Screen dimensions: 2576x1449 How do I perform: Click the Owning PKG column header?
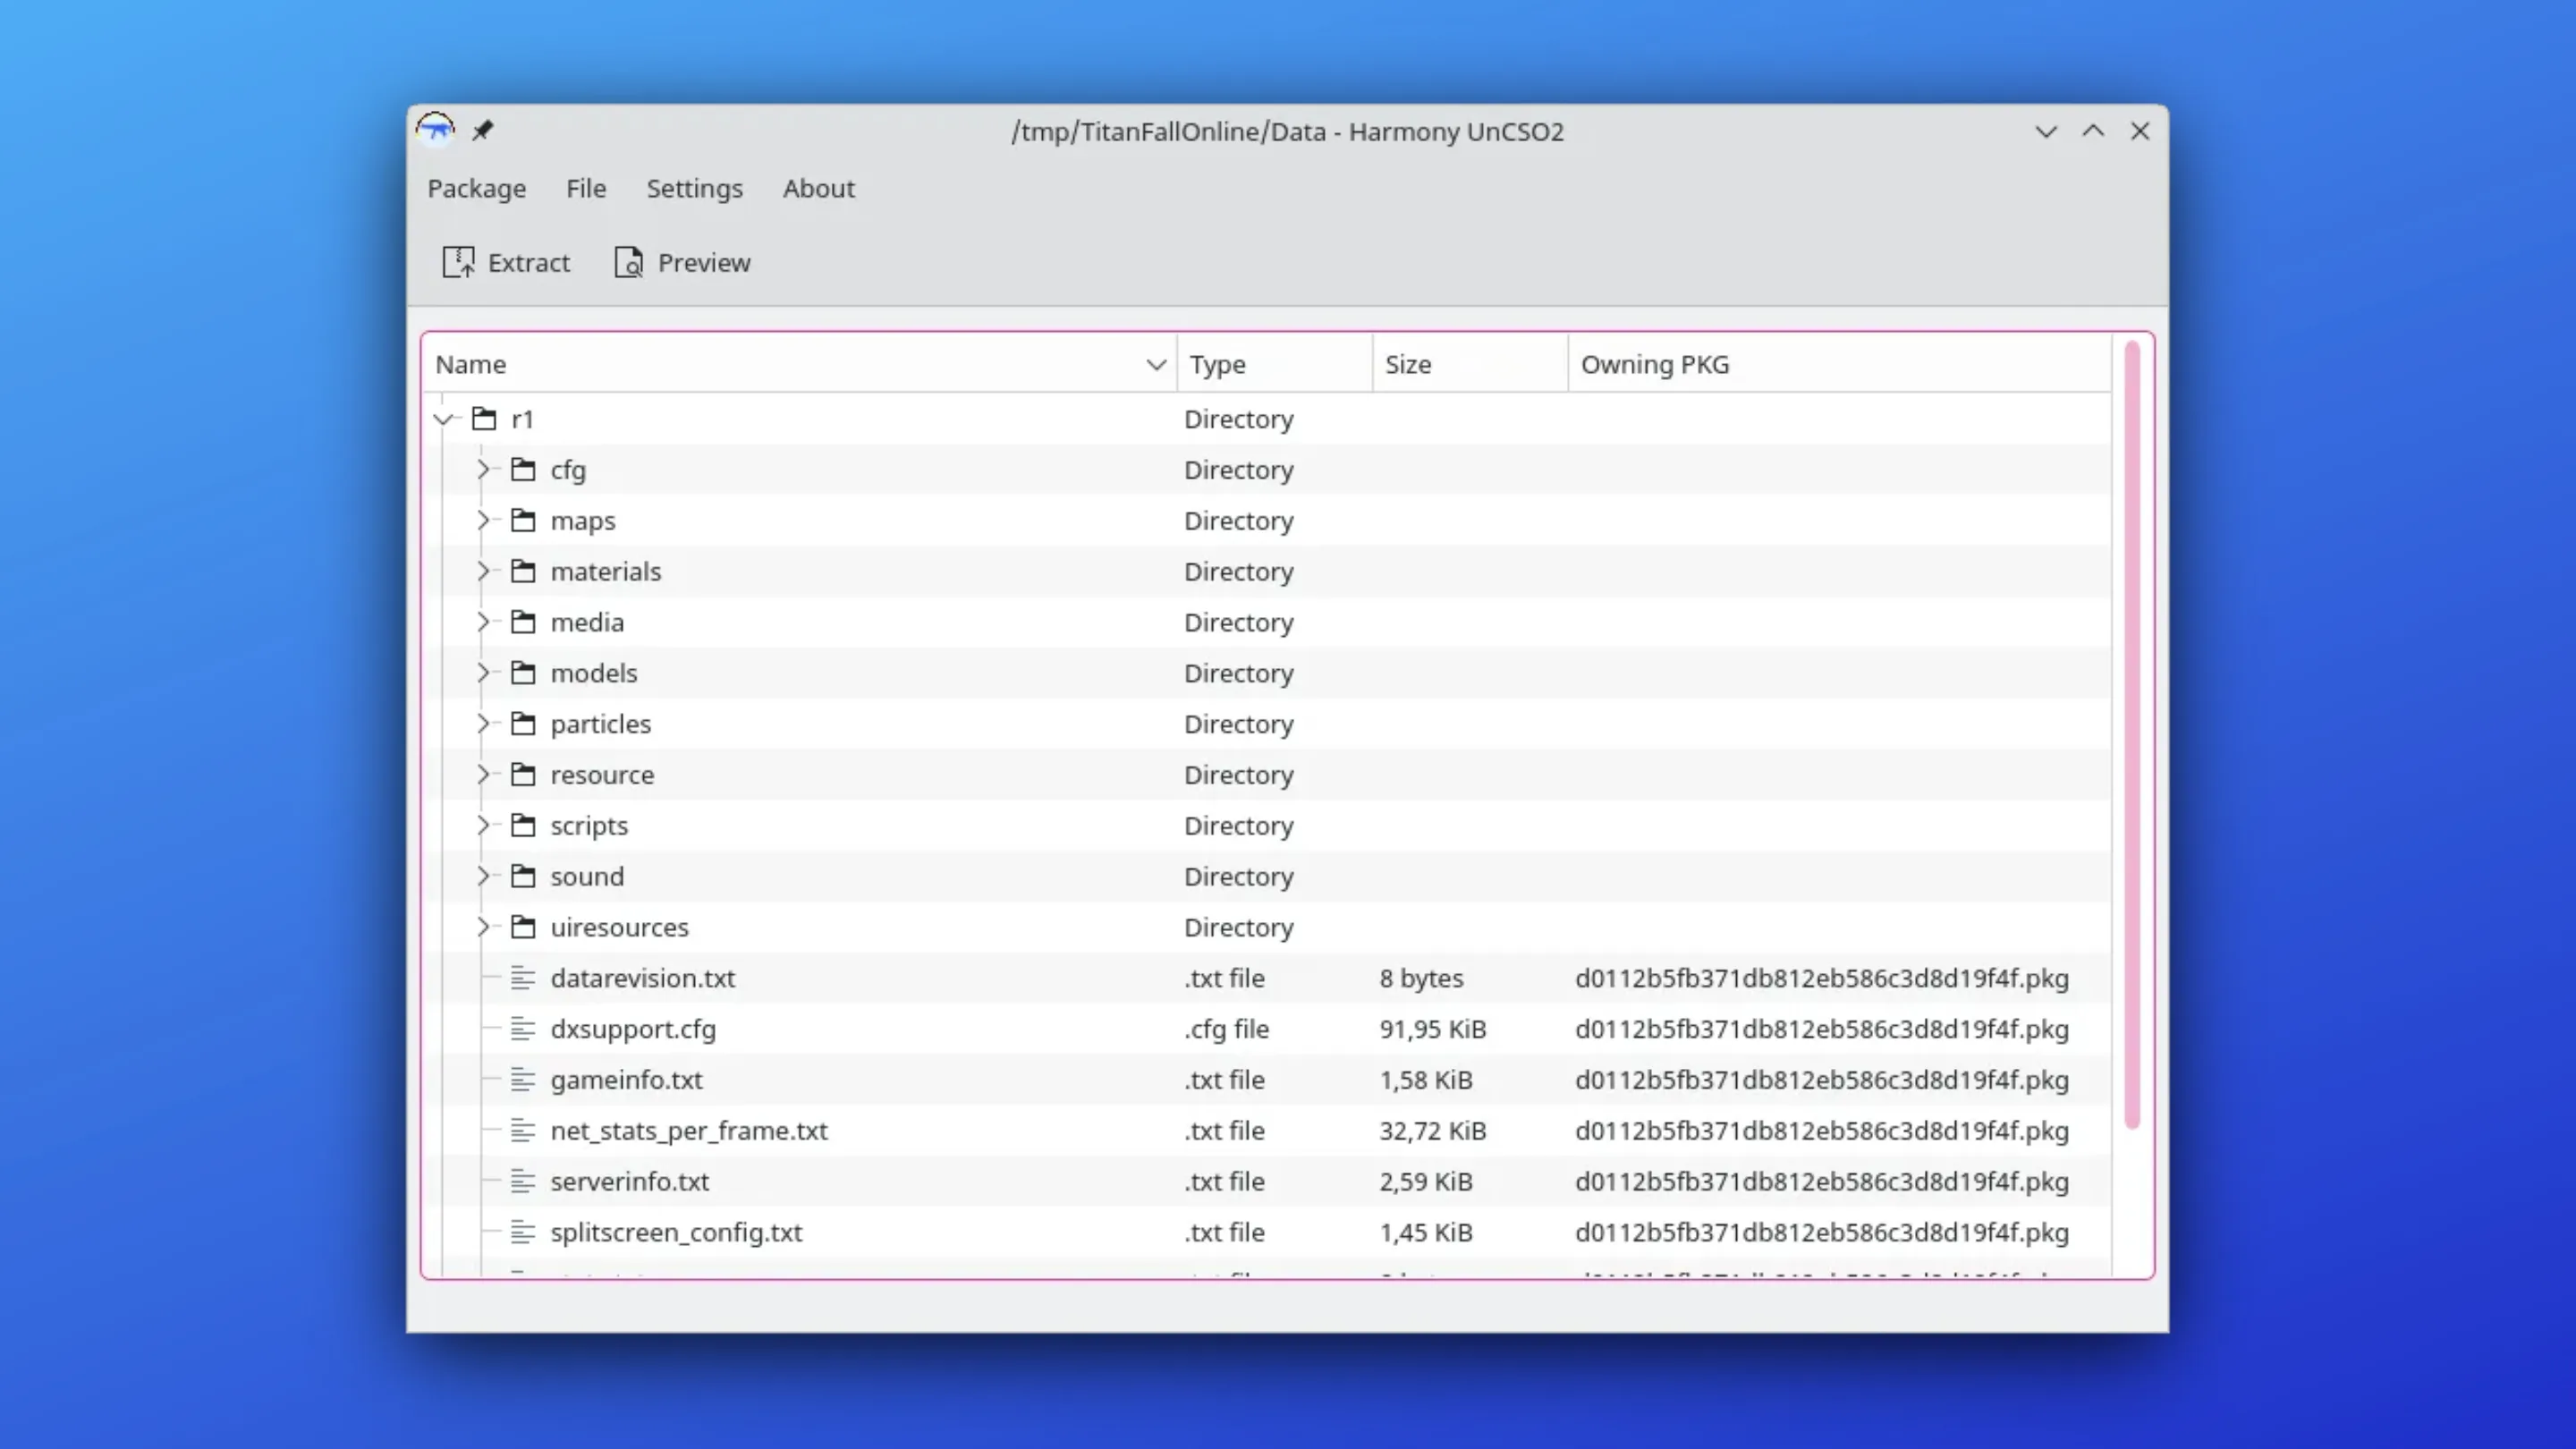tap(1654, 364)
